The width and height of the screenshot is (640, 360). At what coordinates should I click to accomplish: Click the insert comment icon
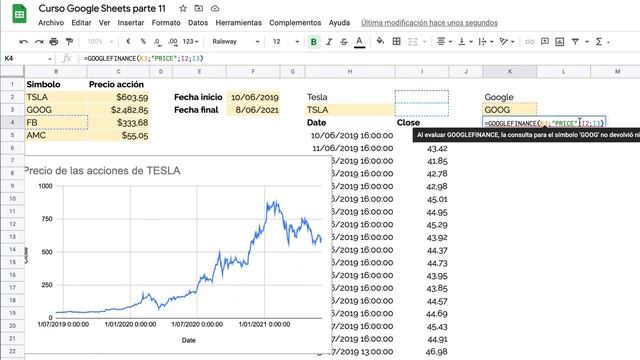(544, 41)
